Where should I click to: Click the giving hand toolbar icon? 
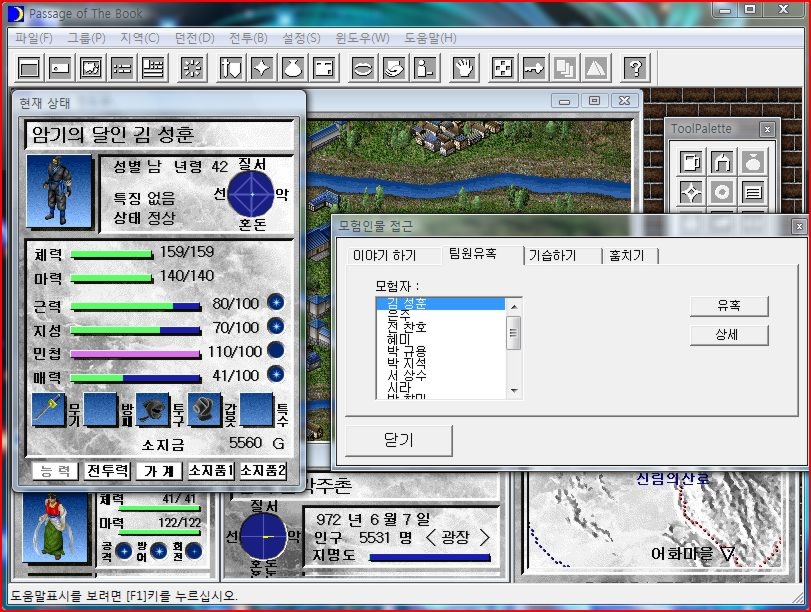[394, 68]
